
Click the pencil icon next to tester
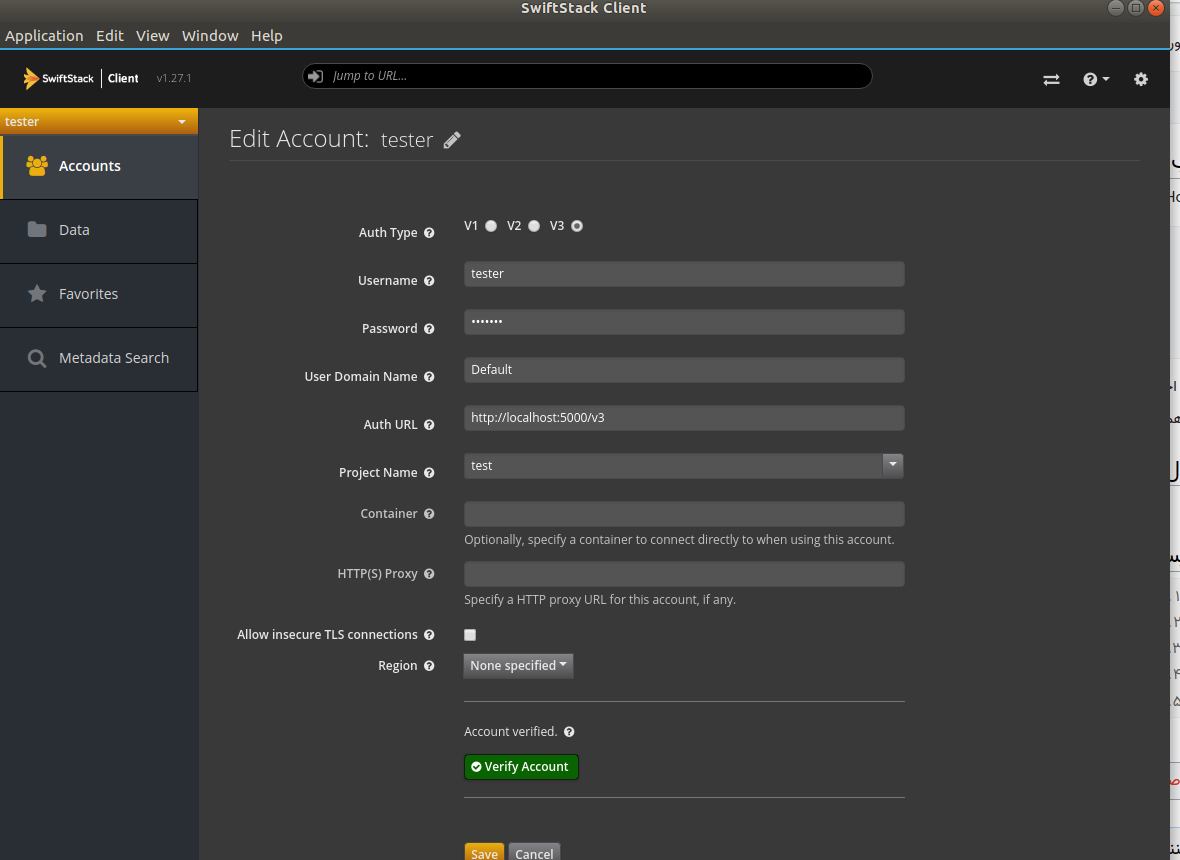[452, 140]
